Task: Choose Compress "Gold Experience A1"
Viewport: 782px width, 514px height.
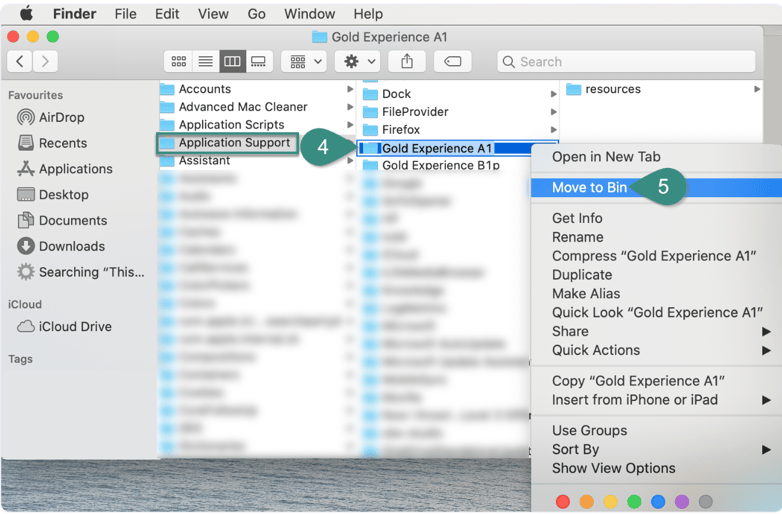Action: click(656, 256)
